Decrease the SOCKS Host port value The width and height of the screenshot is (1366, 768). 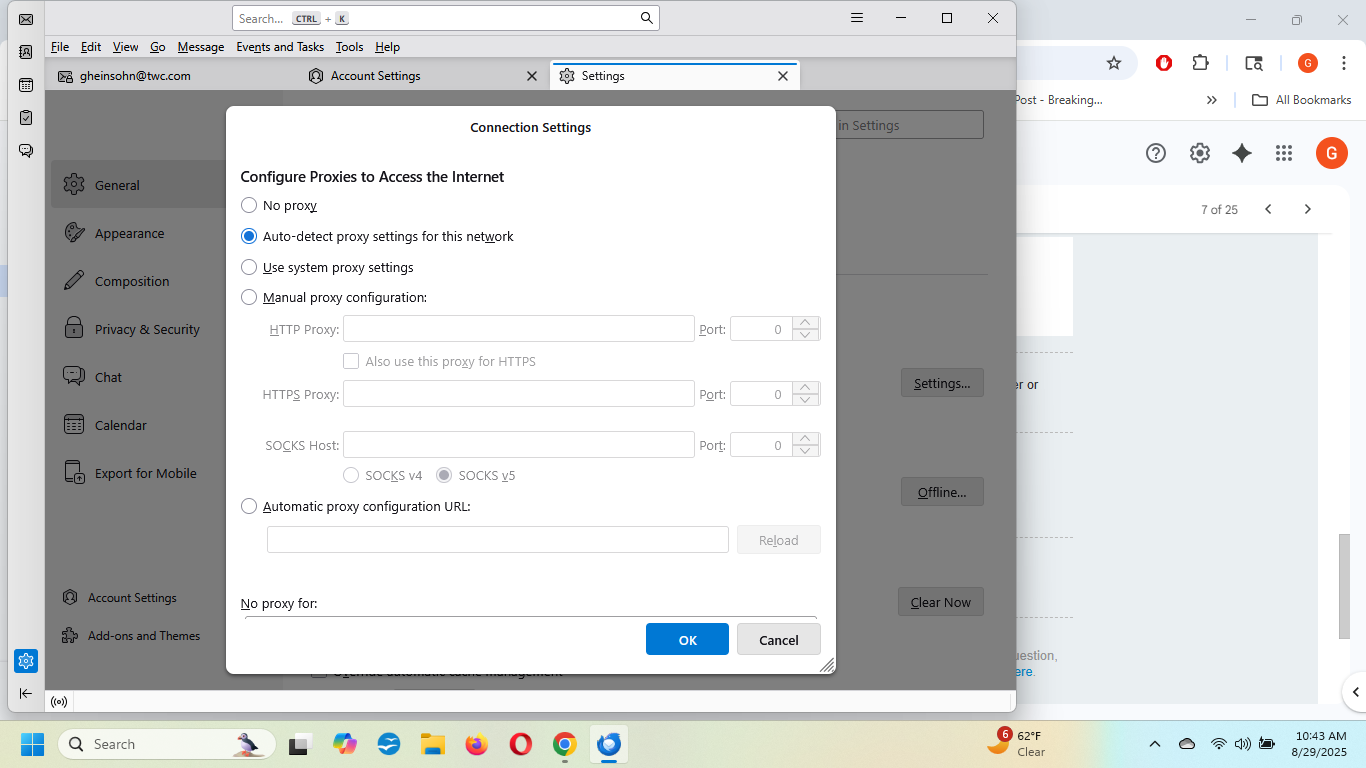(x=806, y=451)
